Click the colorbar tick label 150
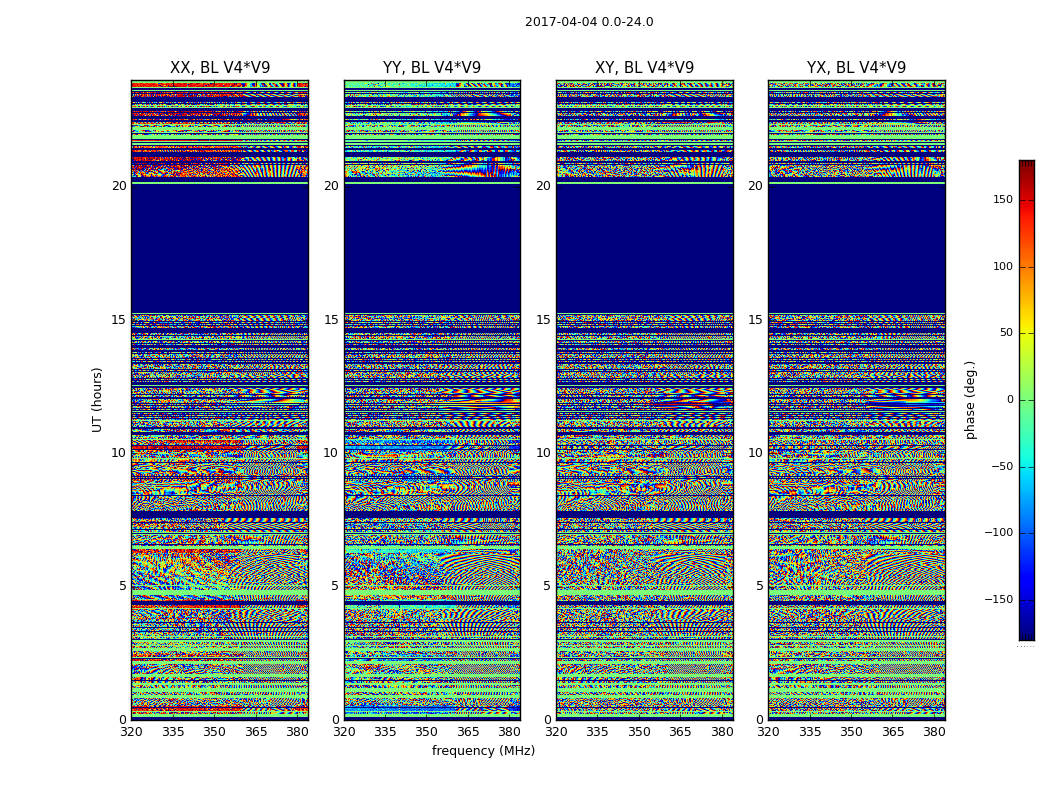 click(1003, 199)
